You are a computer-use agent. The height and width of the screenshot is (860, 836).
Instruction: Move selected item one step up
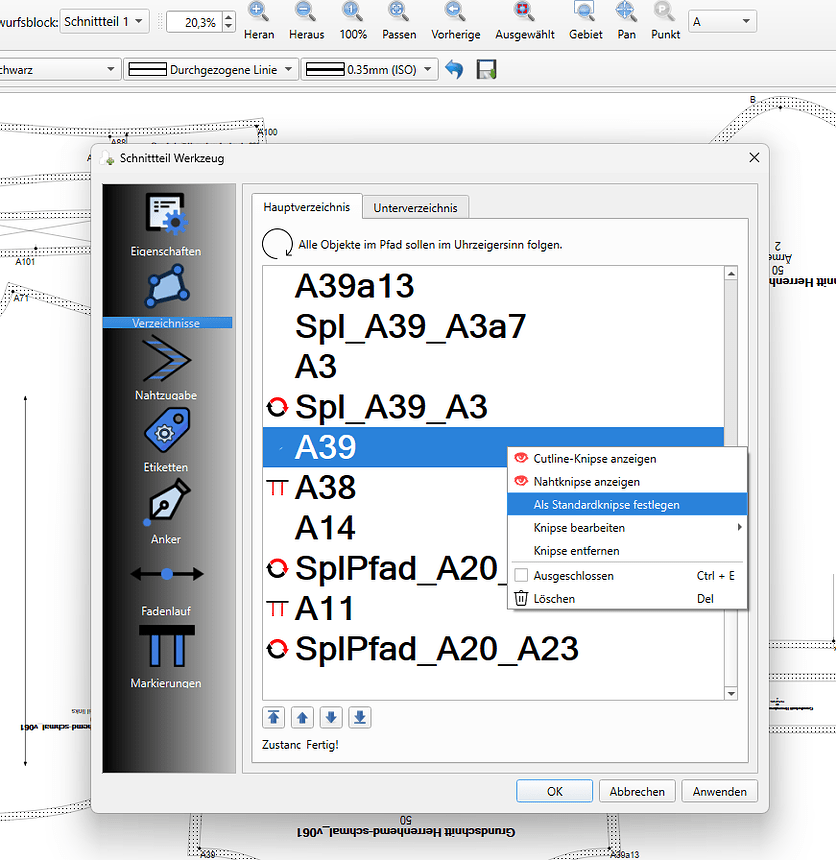tap(302, 717)
